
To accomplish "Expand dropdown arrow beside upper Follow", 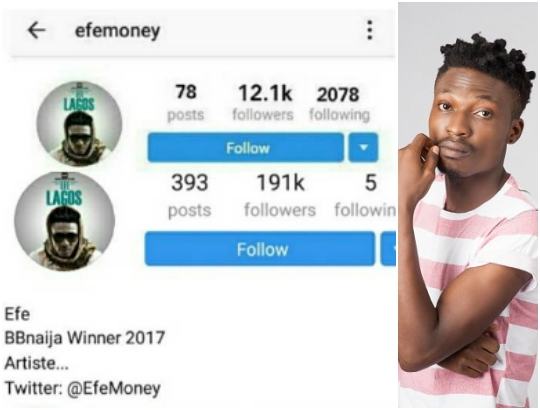I will coord(363,148).
